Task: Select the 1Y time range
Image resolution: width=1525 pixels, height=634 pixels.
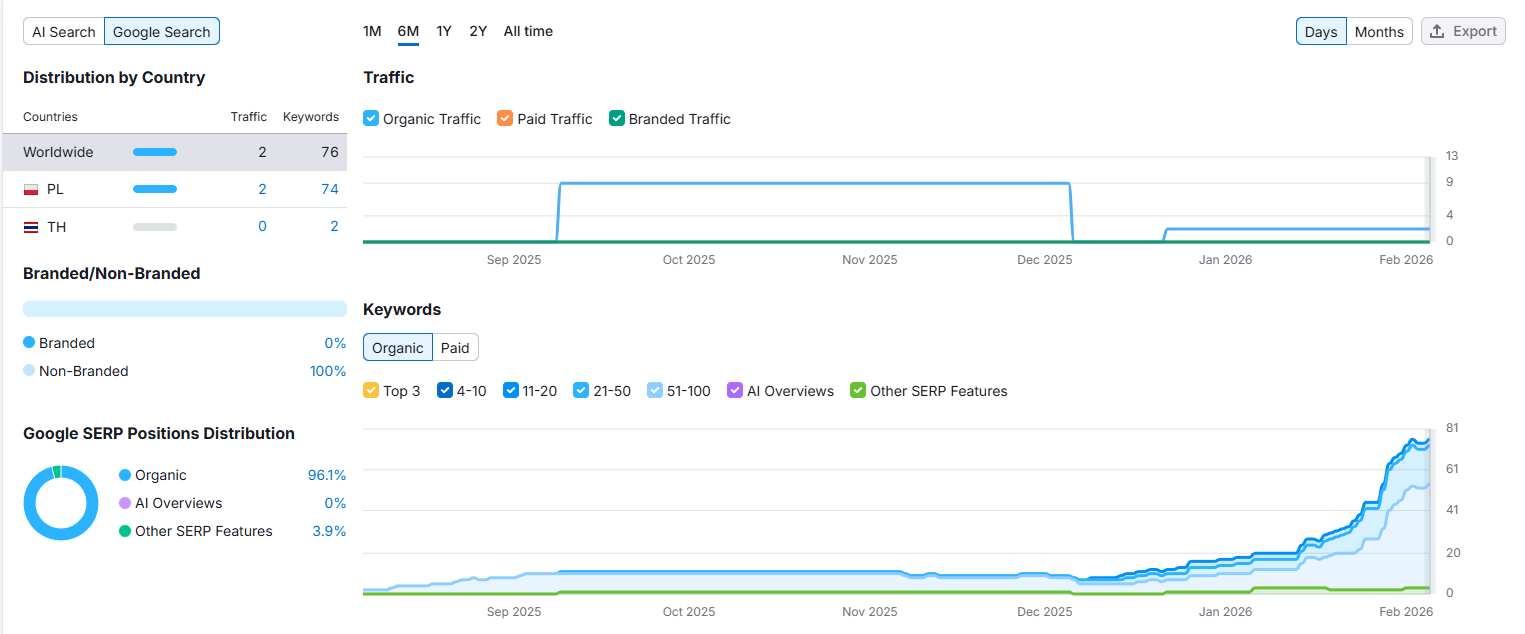Action: click(443, 31)
